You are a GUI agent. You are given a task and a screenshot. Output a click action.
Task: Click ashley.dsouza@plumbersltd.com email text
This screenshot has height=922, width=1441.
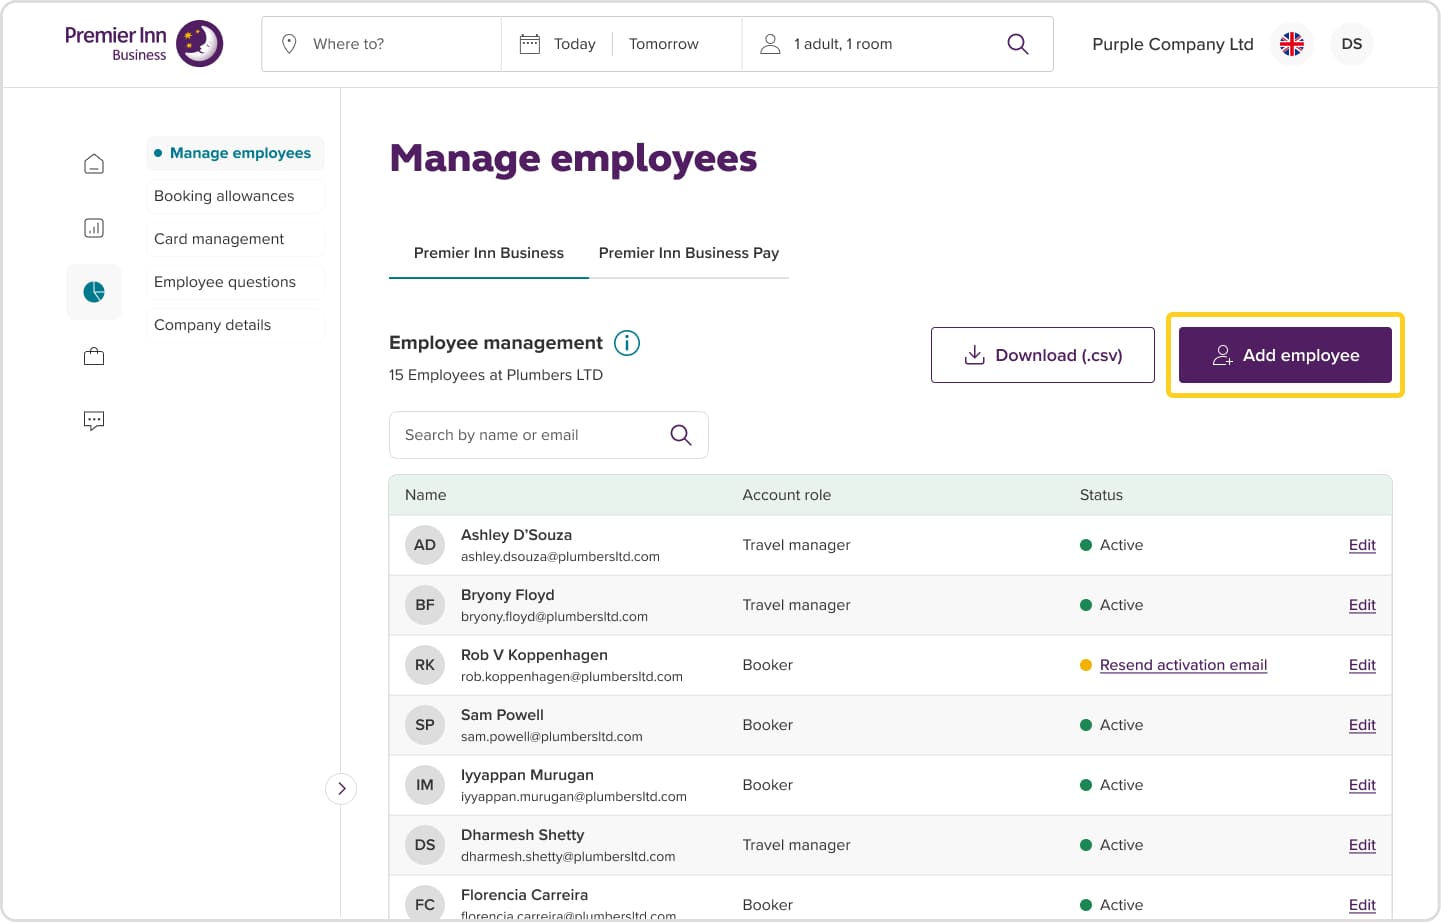coord(560,557)
